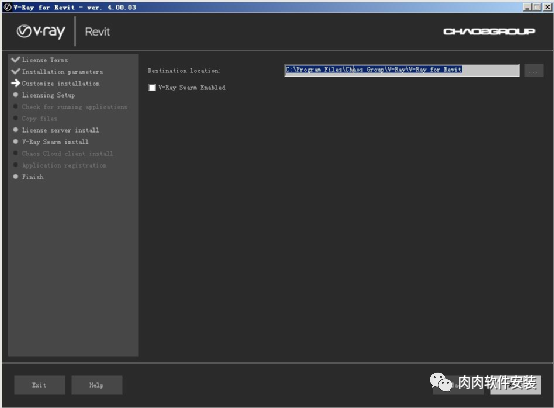This screenshot has height=408, width=554.
Task: Select the Chaos Cloud client install step
Action: coord(67,153)
